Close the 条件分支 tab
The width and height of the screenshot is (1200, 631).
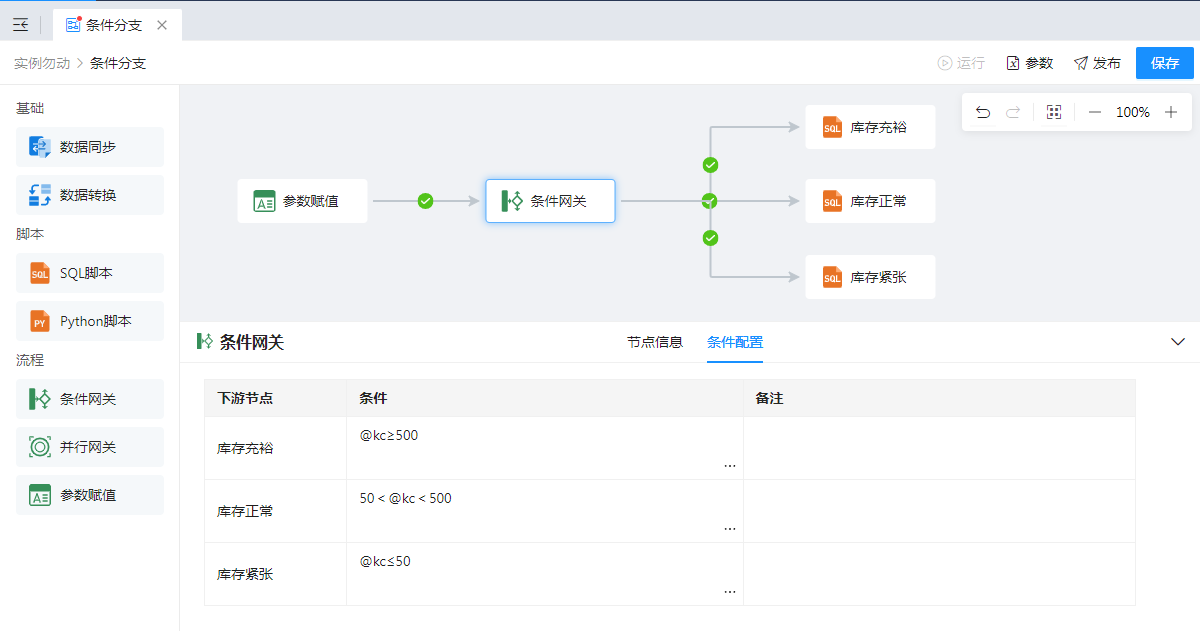pos(162,25)
